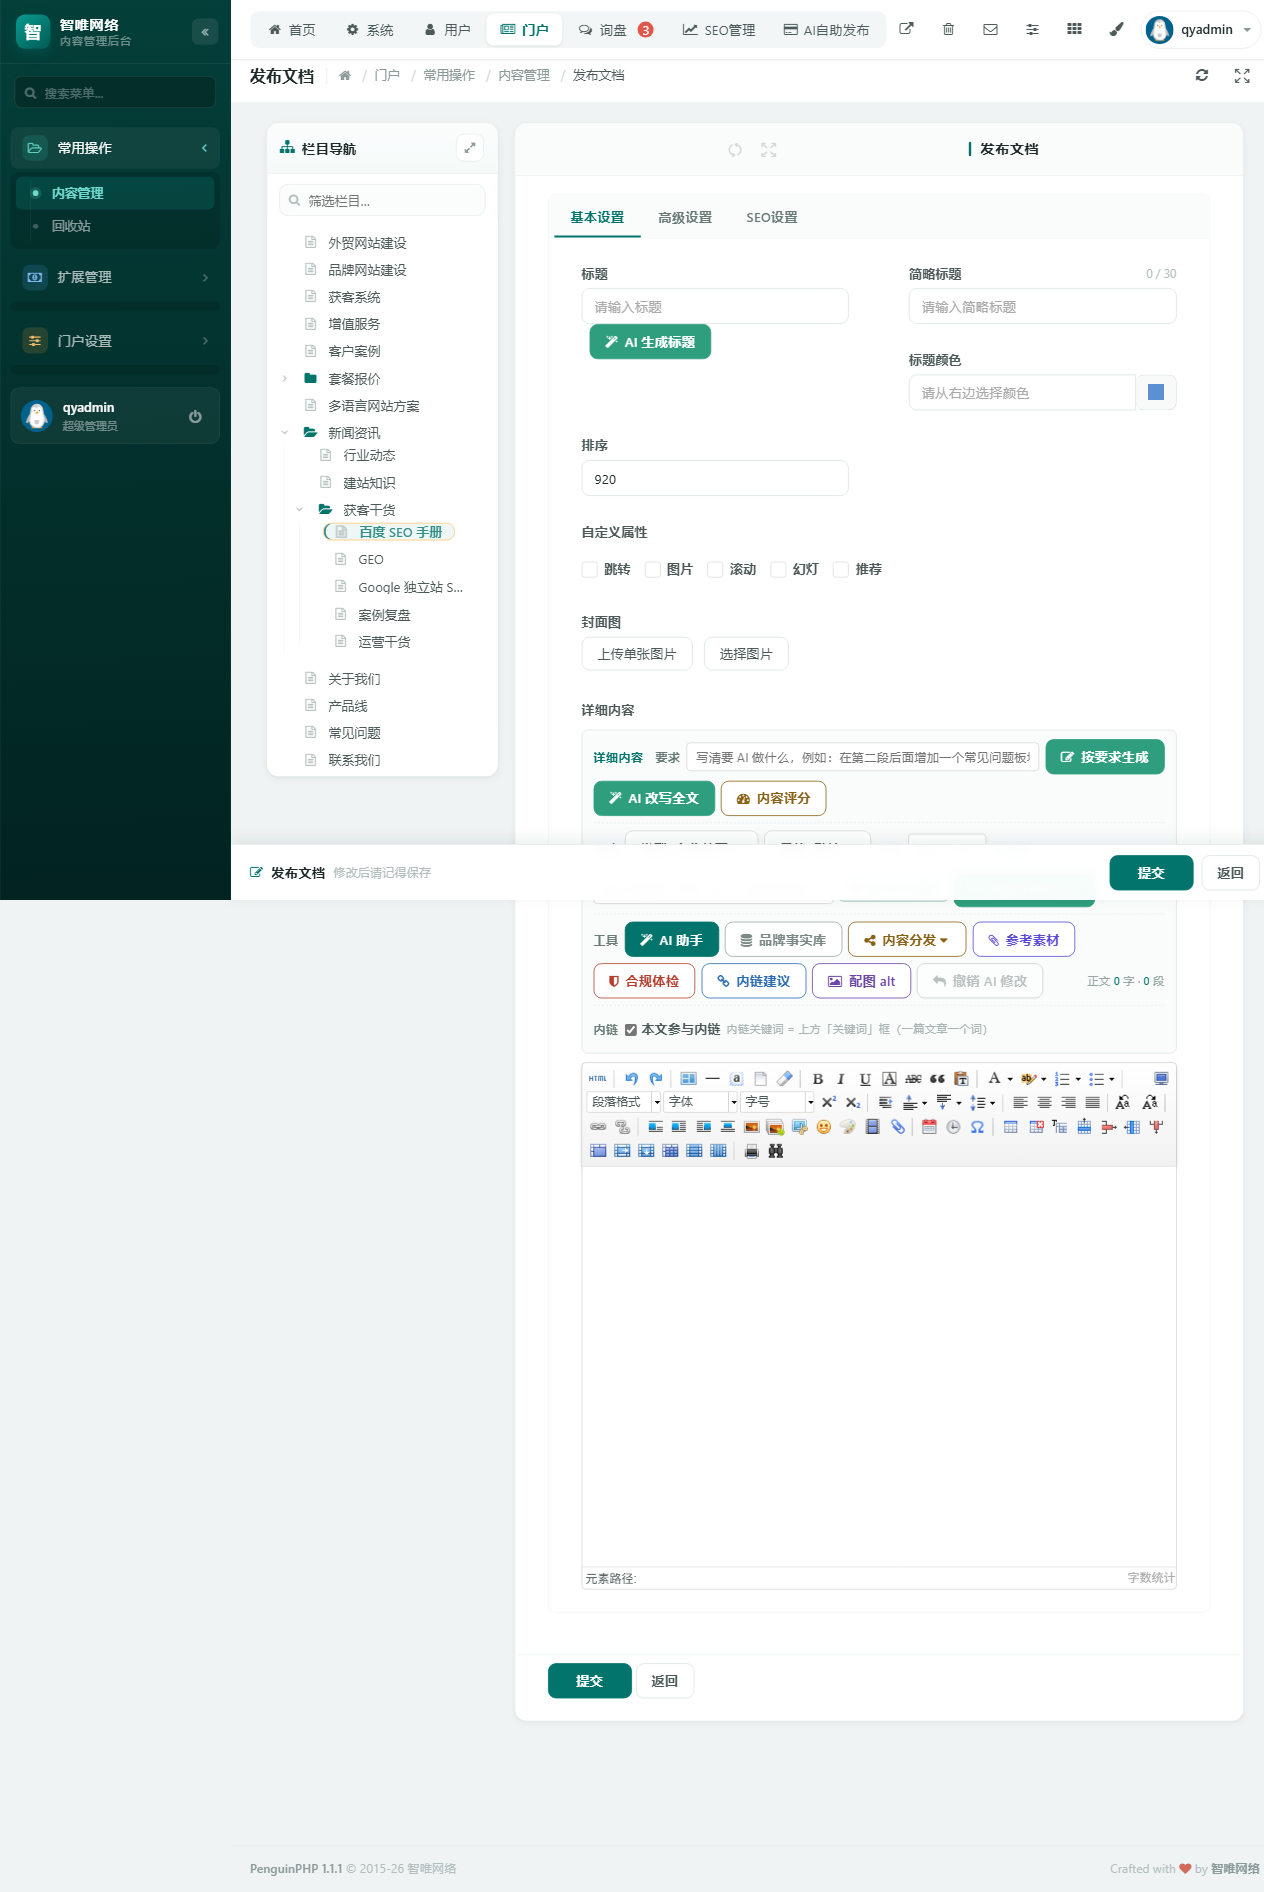Insert blockquote via quote icon
Image resolution: width=1264 pixels, height=1892 pixels.
937,1079
